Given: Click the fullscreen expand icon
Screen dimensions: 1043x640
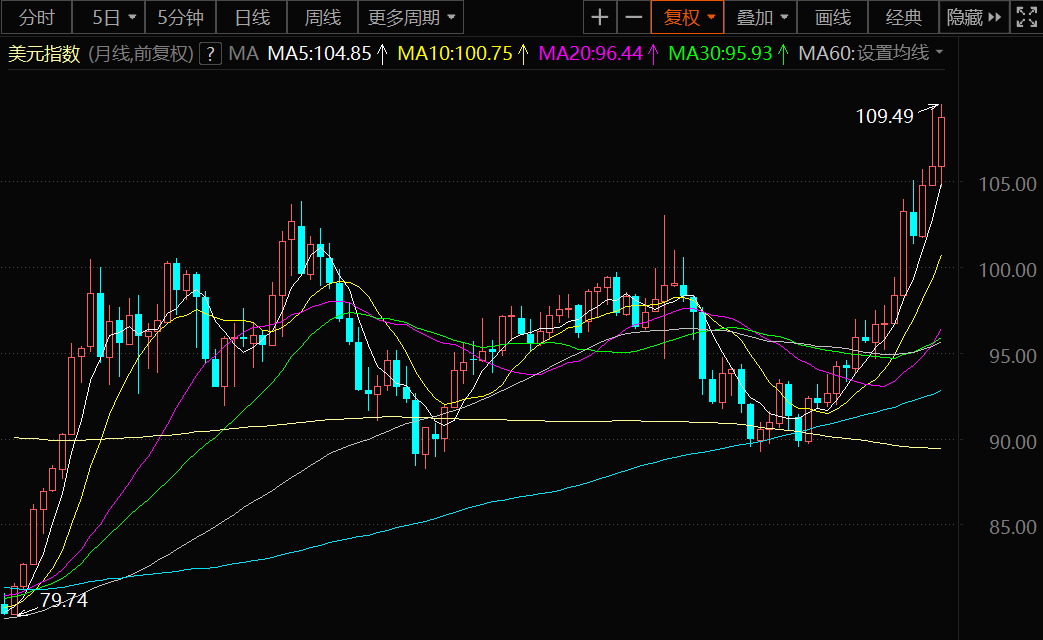Looking at the screenshot, I should (x=1026, y=17).
